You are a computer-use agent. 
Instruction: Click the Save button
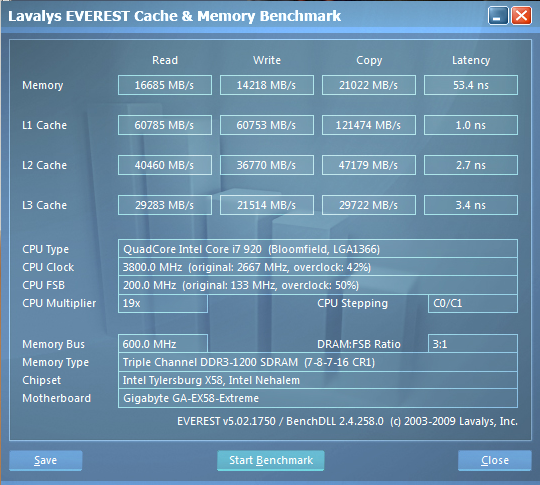coord(45,460)
